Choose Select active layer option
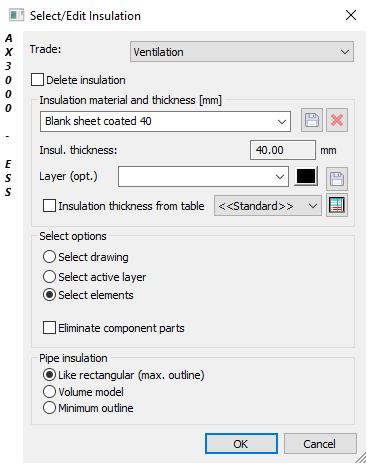The image size is (367, 464). click(x=49, y=277)
